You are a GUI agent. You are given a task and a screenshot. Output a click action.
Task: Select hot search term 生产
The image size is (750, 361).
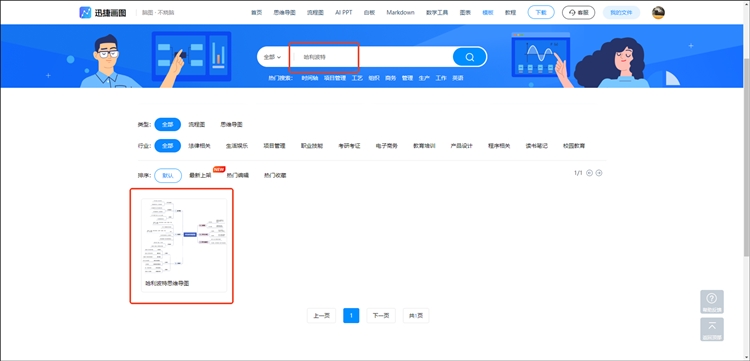[424, 78]
